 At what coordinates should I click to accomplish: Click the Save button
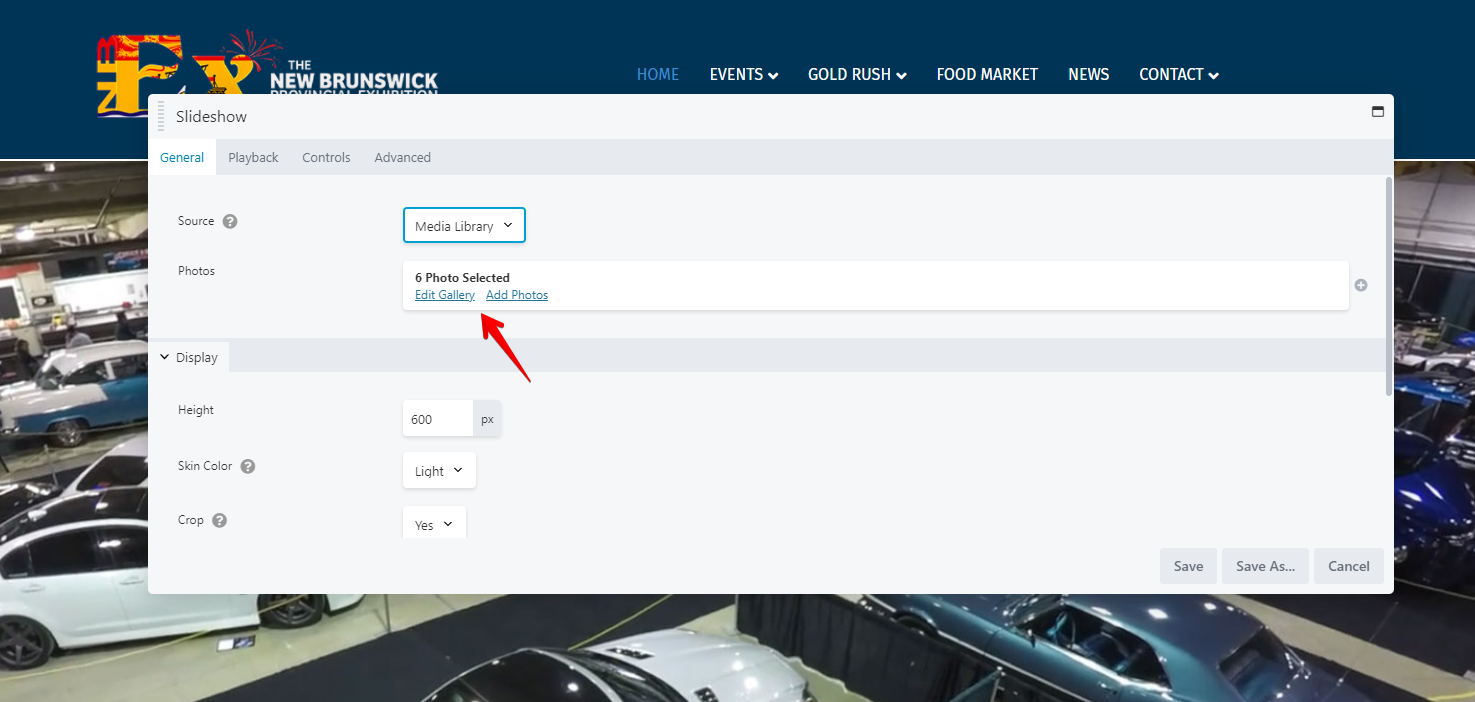coord(1188,566)
